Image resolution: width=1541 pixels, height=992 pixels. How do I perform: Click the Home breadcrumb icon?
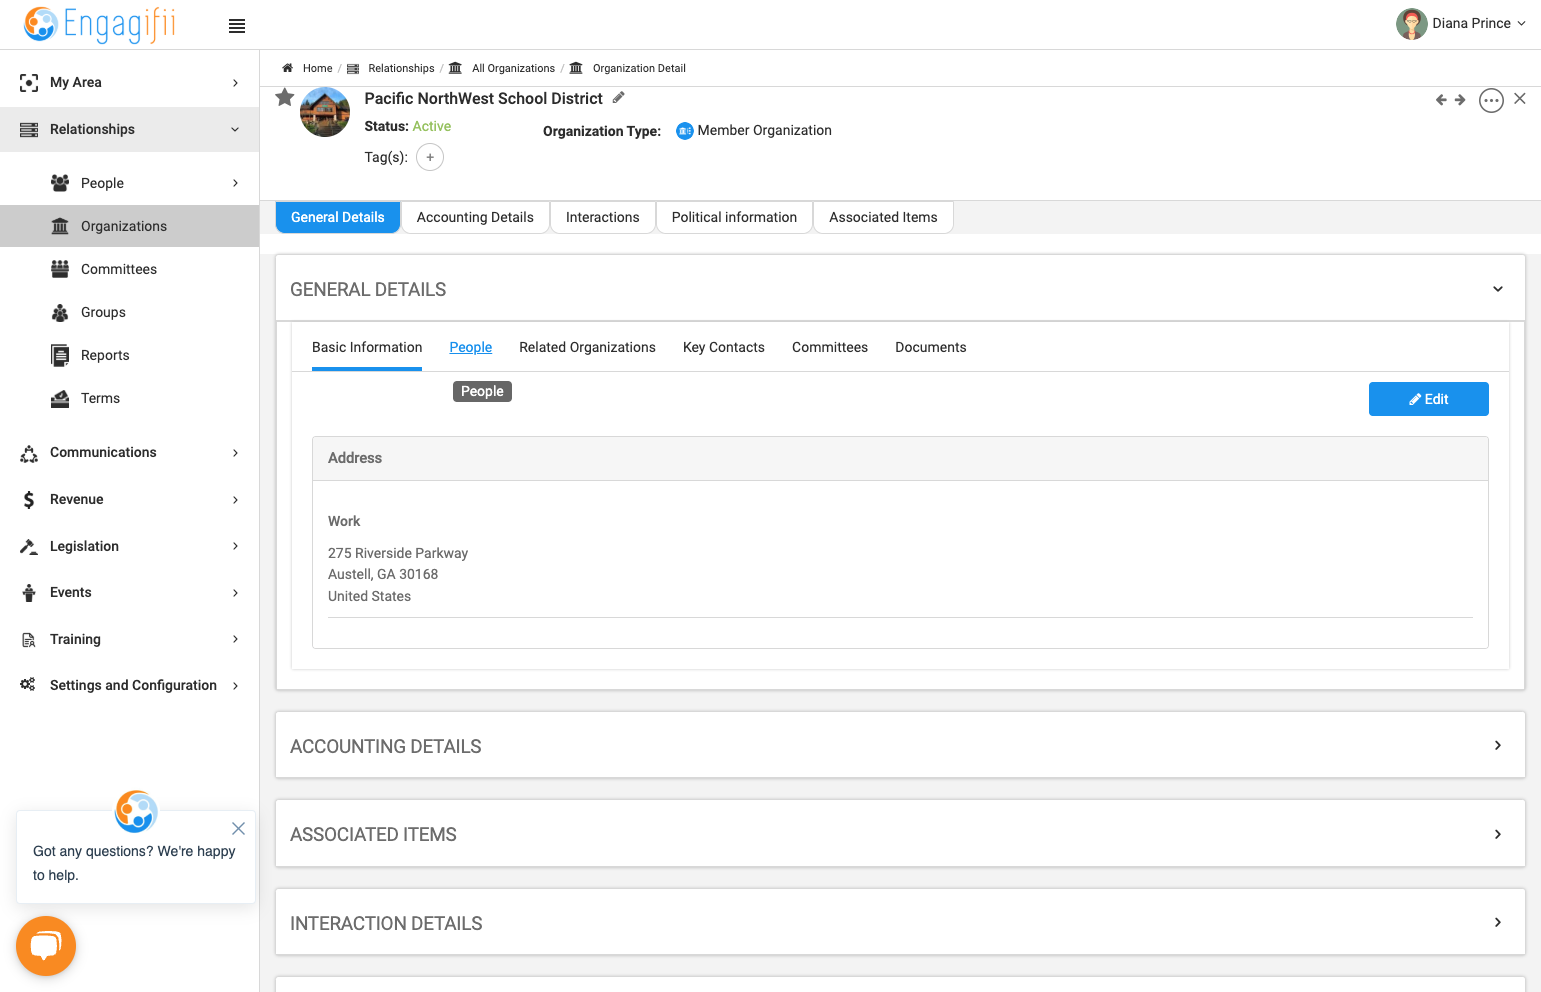(287, 68)
